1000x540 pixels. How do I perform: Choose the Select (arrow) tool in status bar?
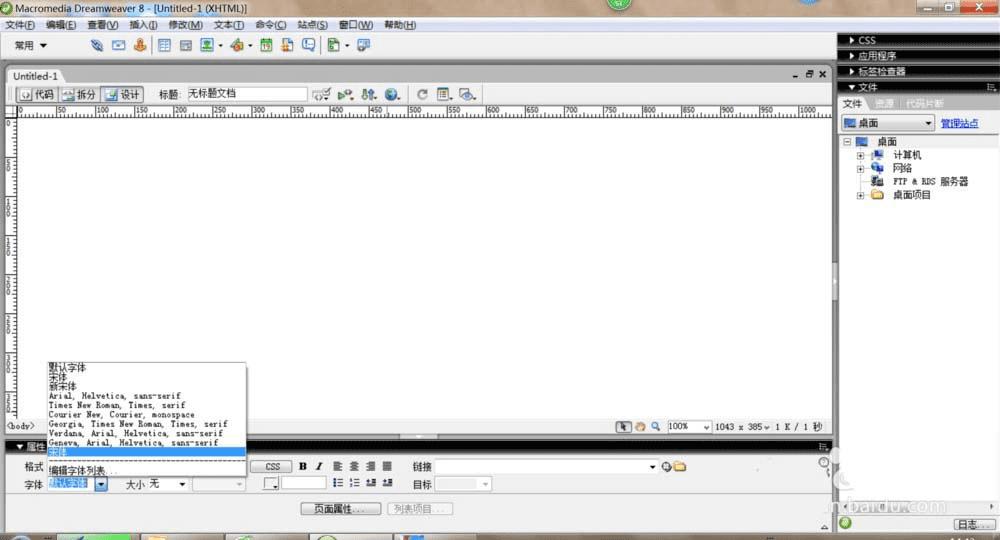click(623, 427)
